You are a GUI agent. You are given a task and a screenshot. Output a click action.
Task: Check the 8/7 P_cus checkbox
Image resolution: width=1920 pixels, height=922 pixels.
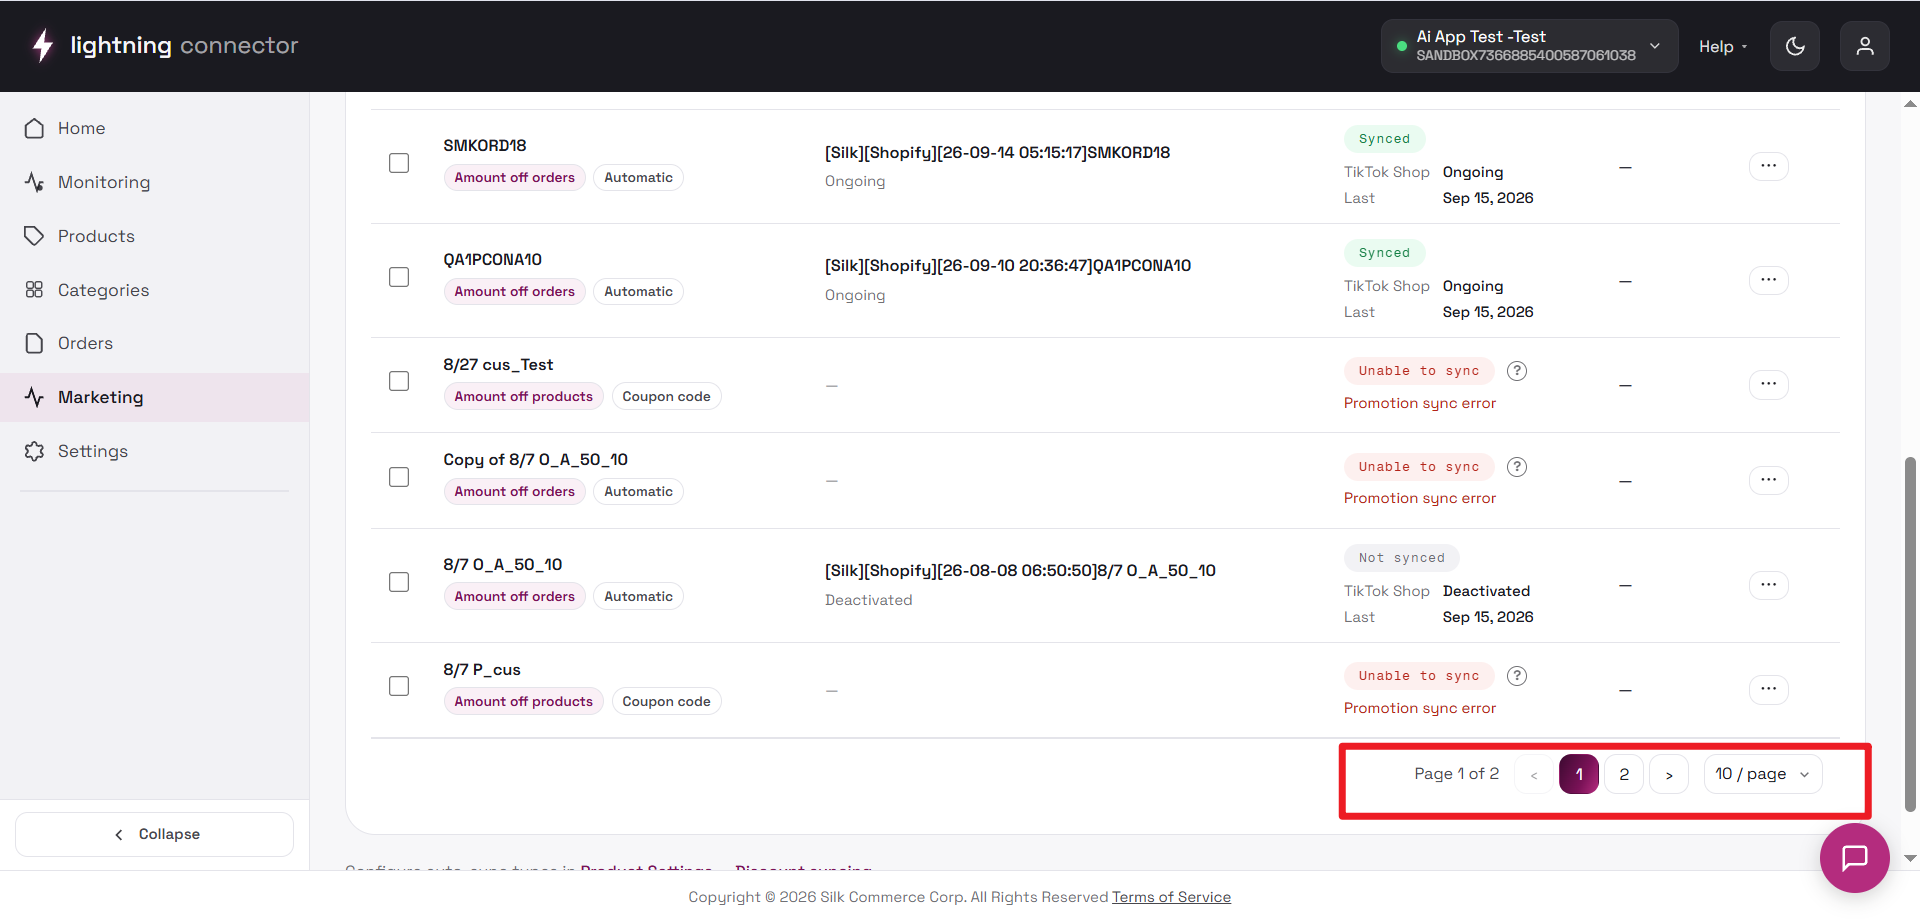(x=399, y=686)
